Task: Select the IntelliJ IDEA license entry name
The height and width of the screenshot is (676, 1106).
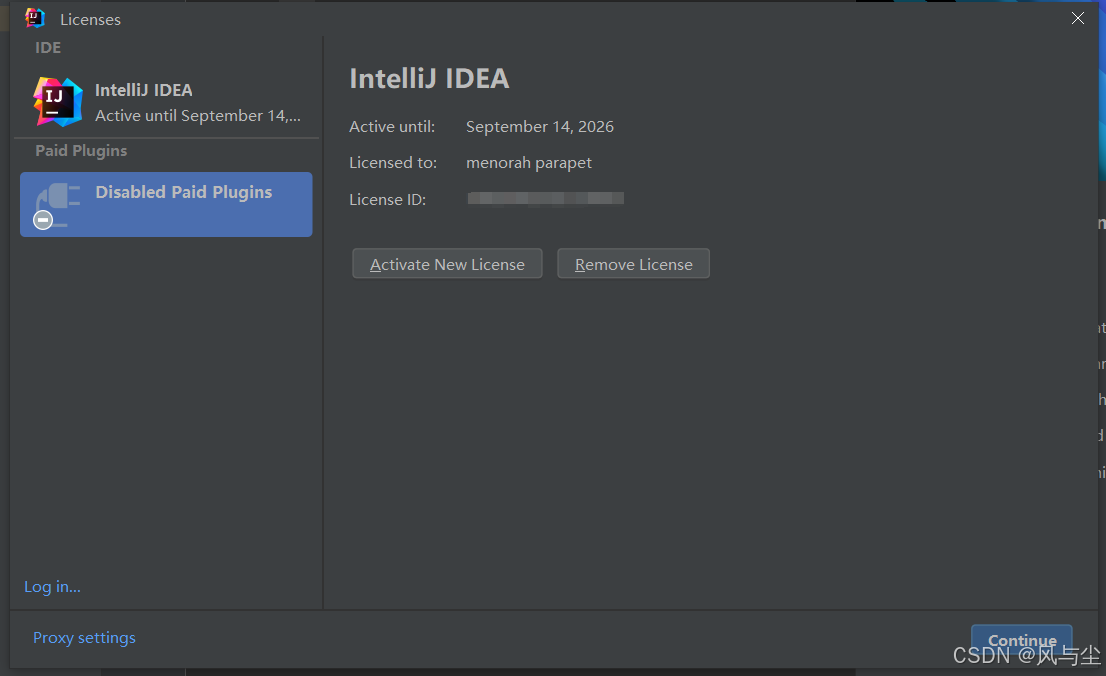Action: (x=144, y=90)
